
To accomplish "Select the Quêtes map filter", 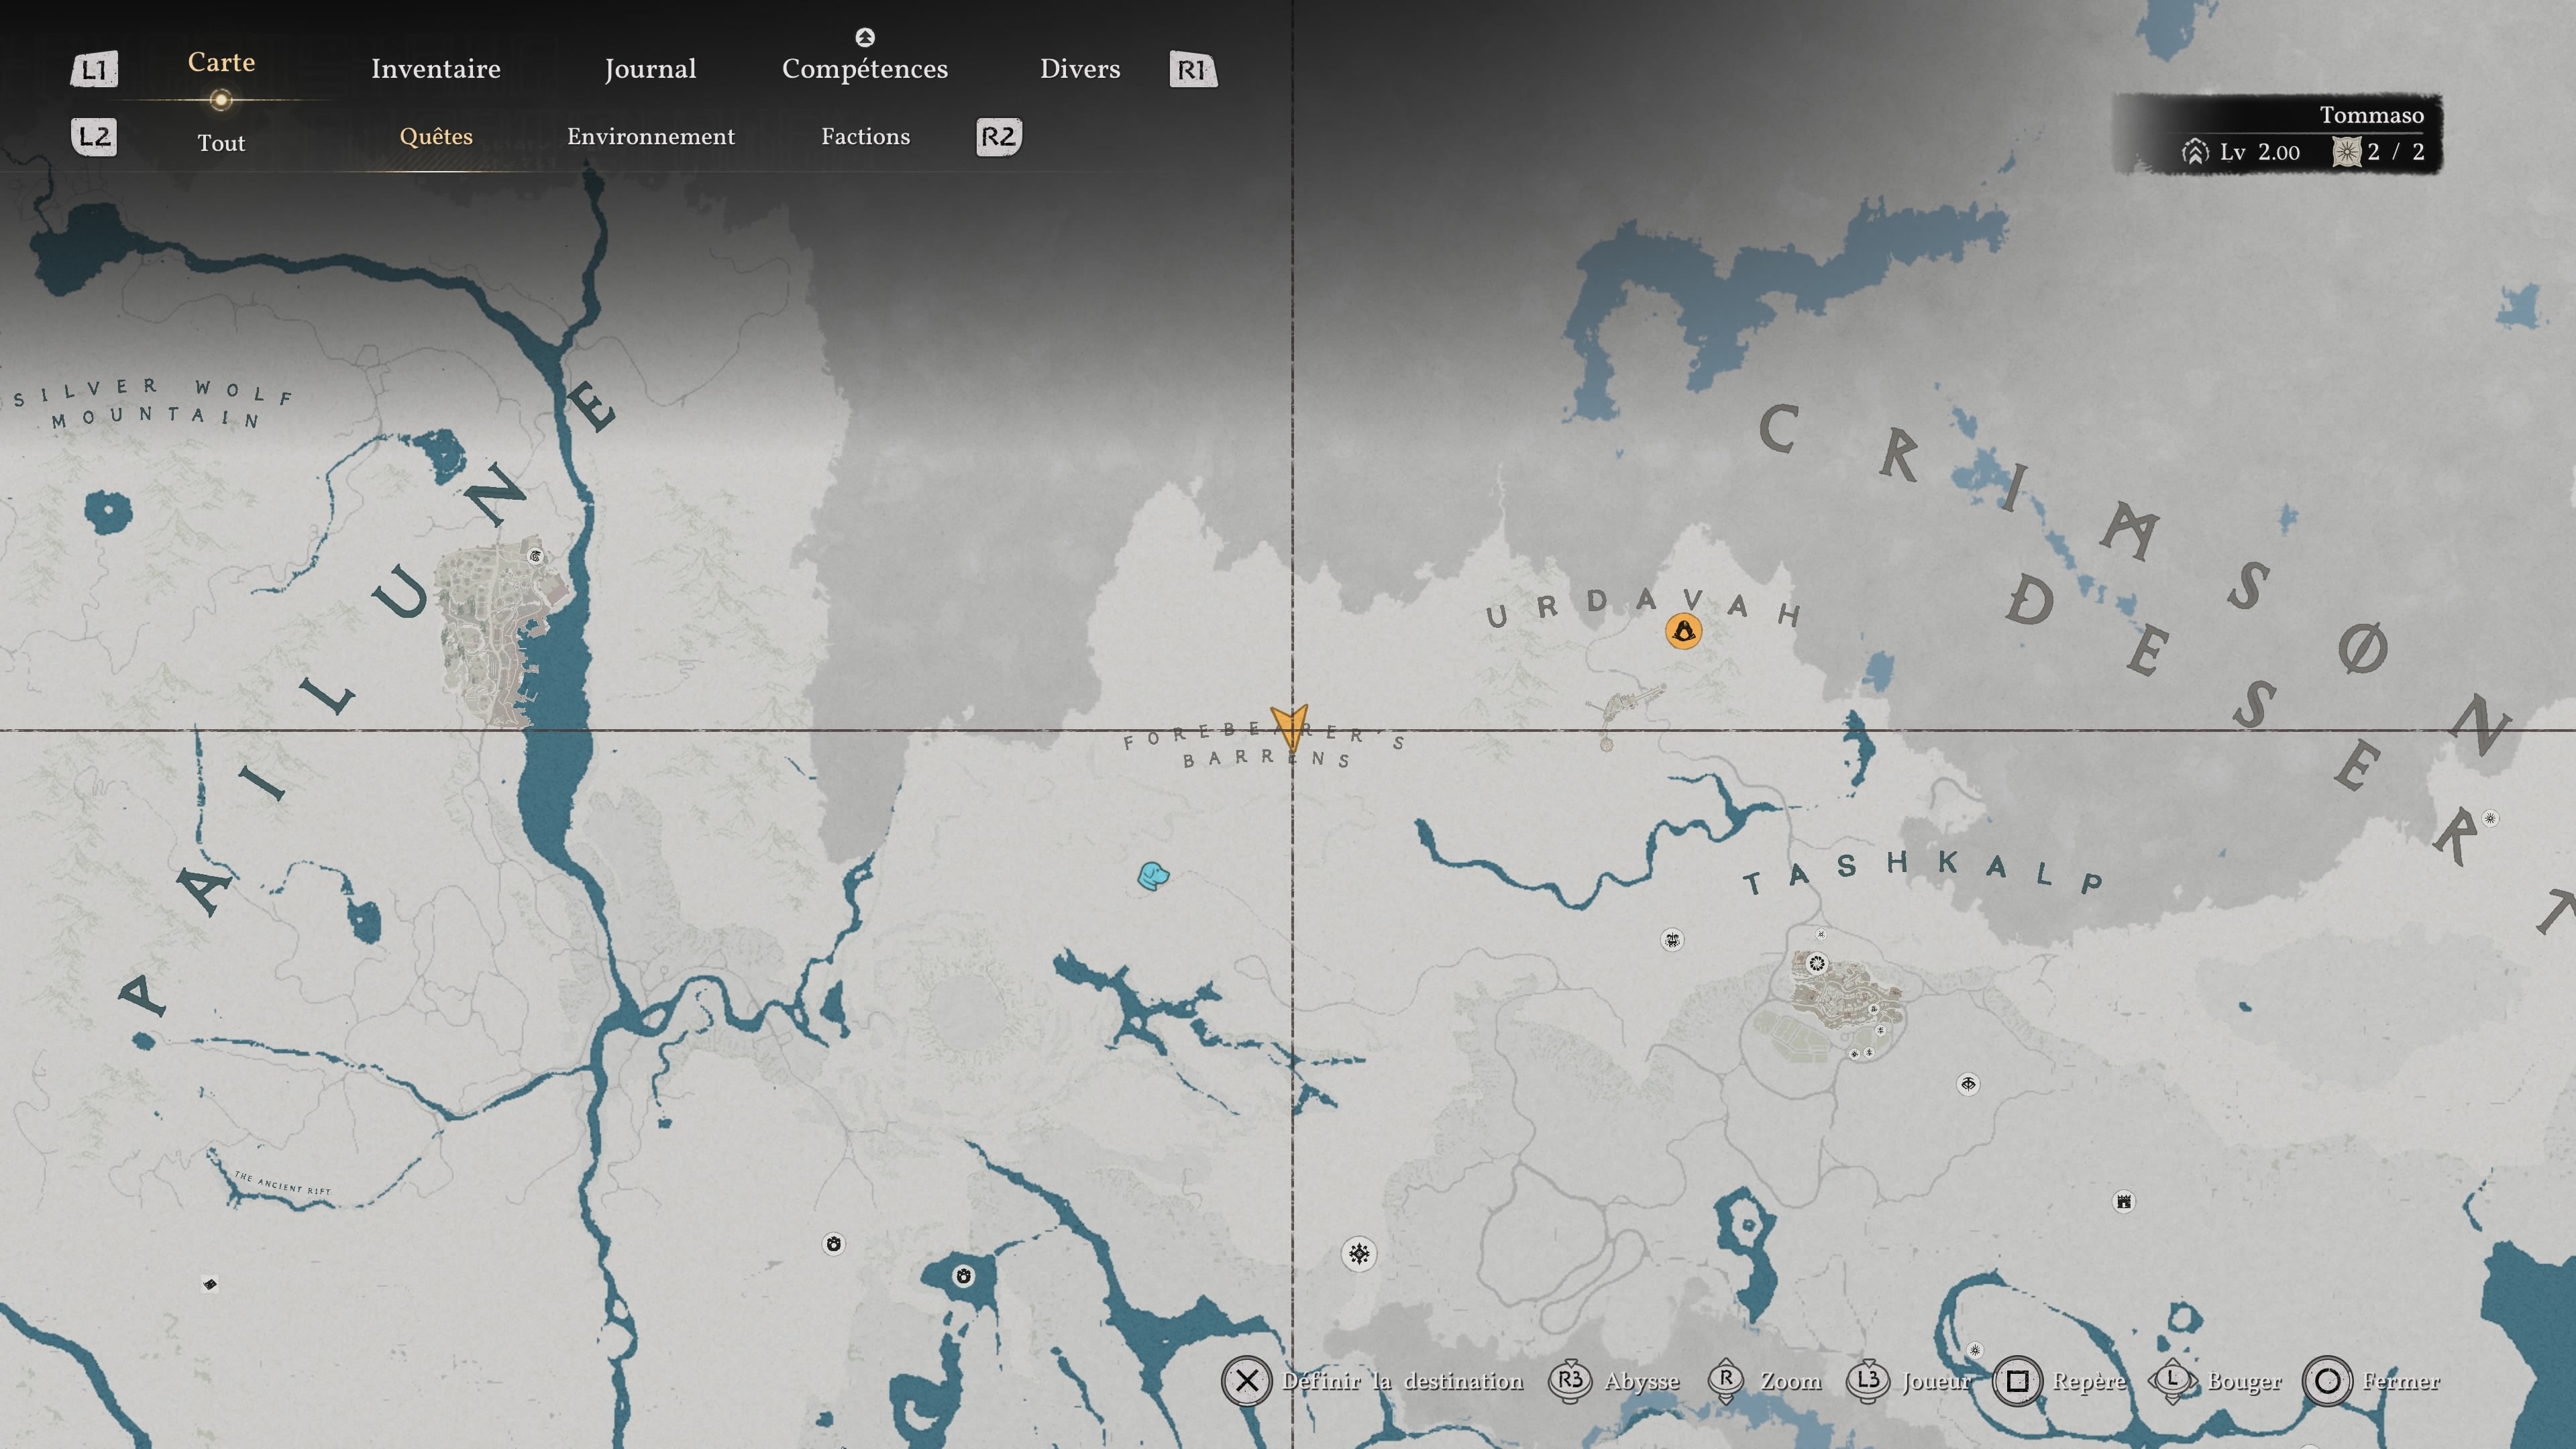I will (x=436, y=137).
